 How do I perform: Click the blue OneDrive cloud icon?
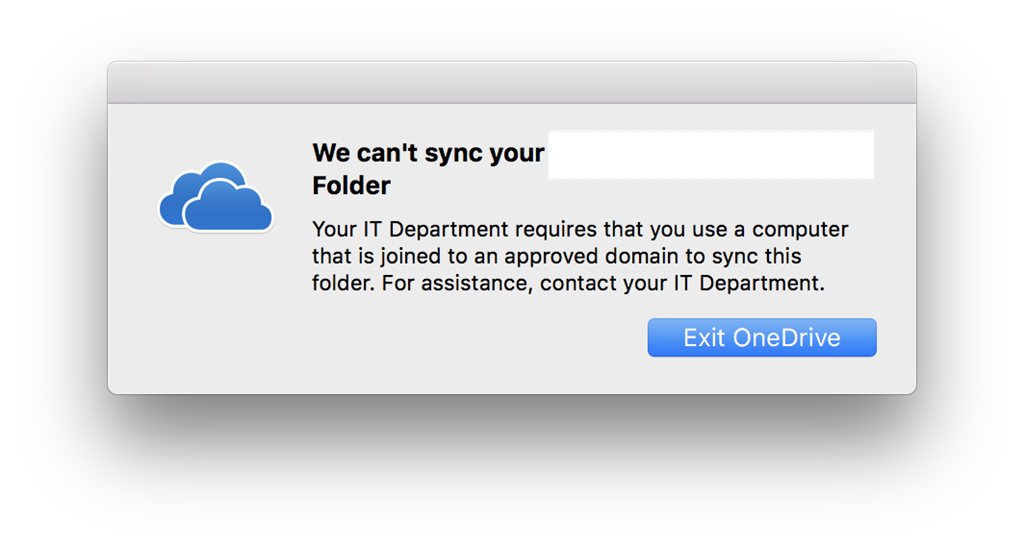[x=216, y=197]
